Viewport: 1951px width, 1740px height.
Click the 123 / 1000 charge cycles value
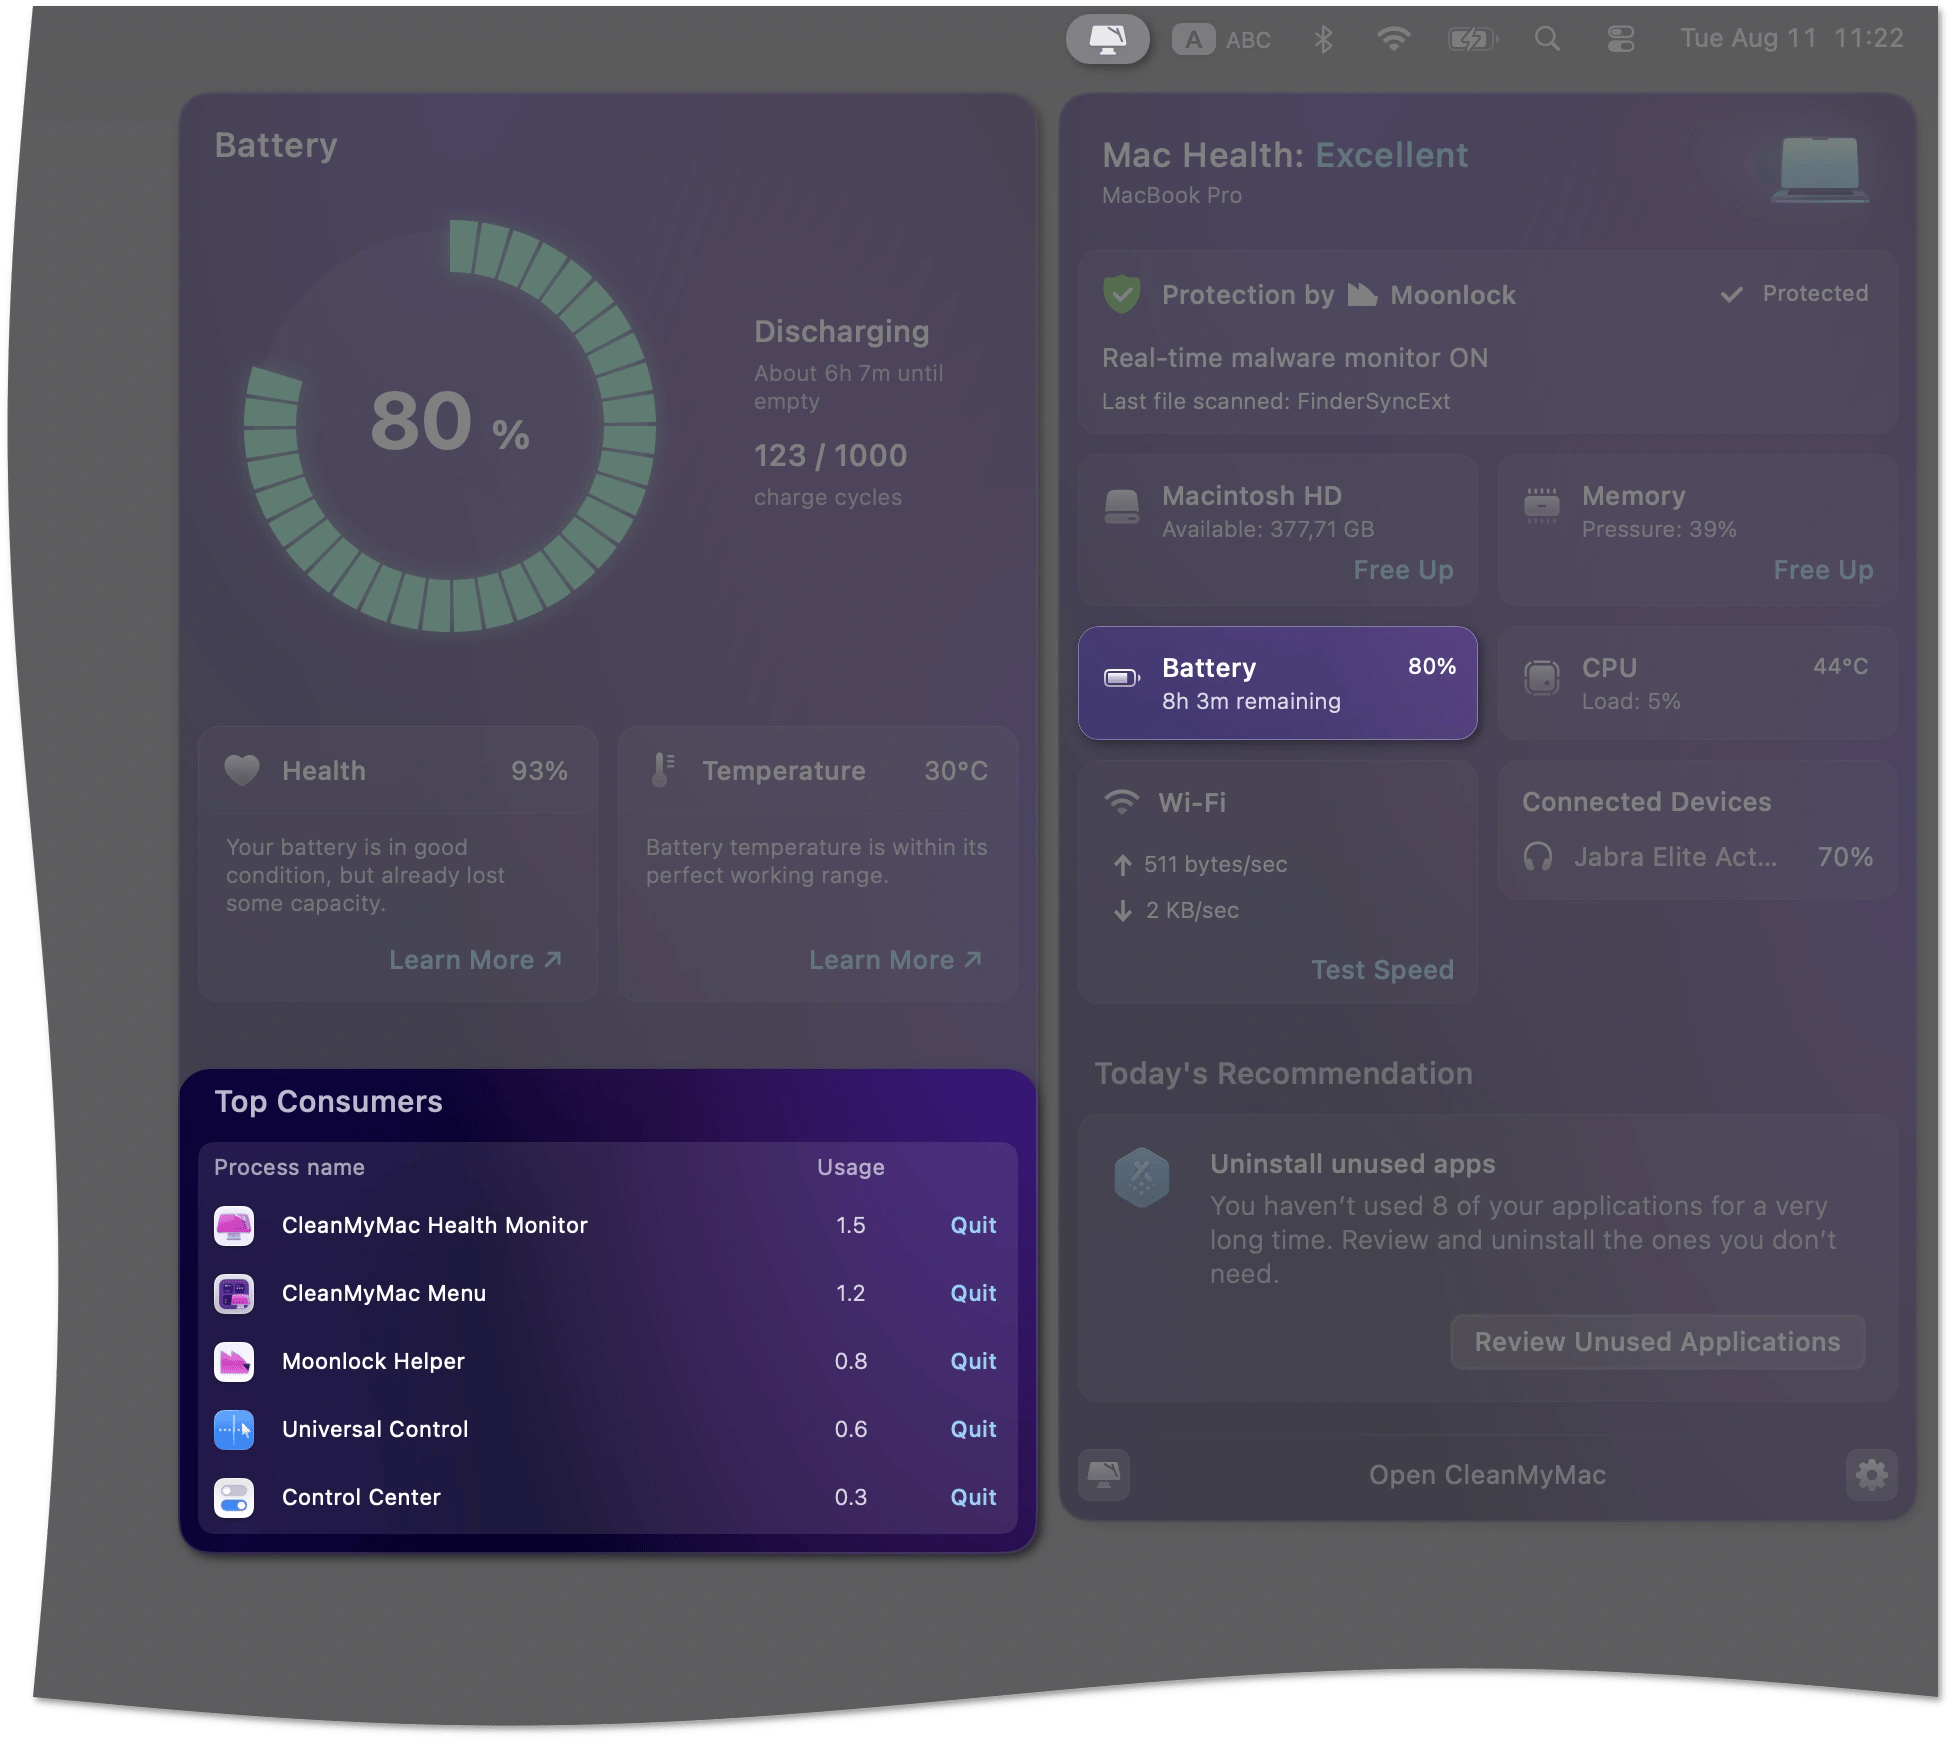[830, 456]
